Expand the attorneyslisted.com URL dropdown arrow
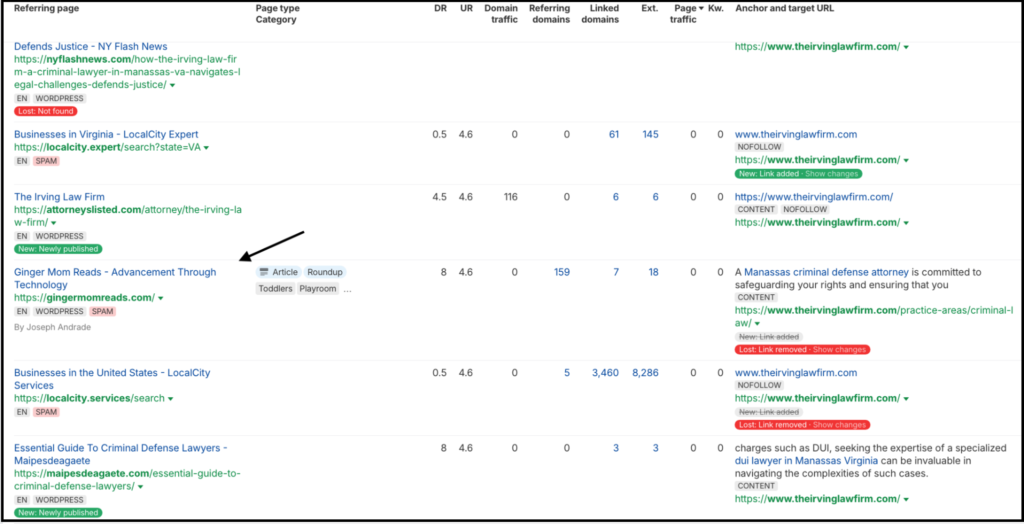 (x=53, y=223)
